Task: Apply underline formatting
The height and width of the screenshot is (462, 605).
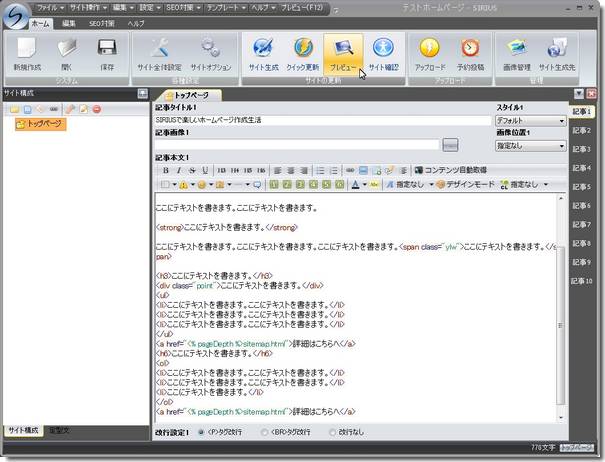Action: [205, 170]
